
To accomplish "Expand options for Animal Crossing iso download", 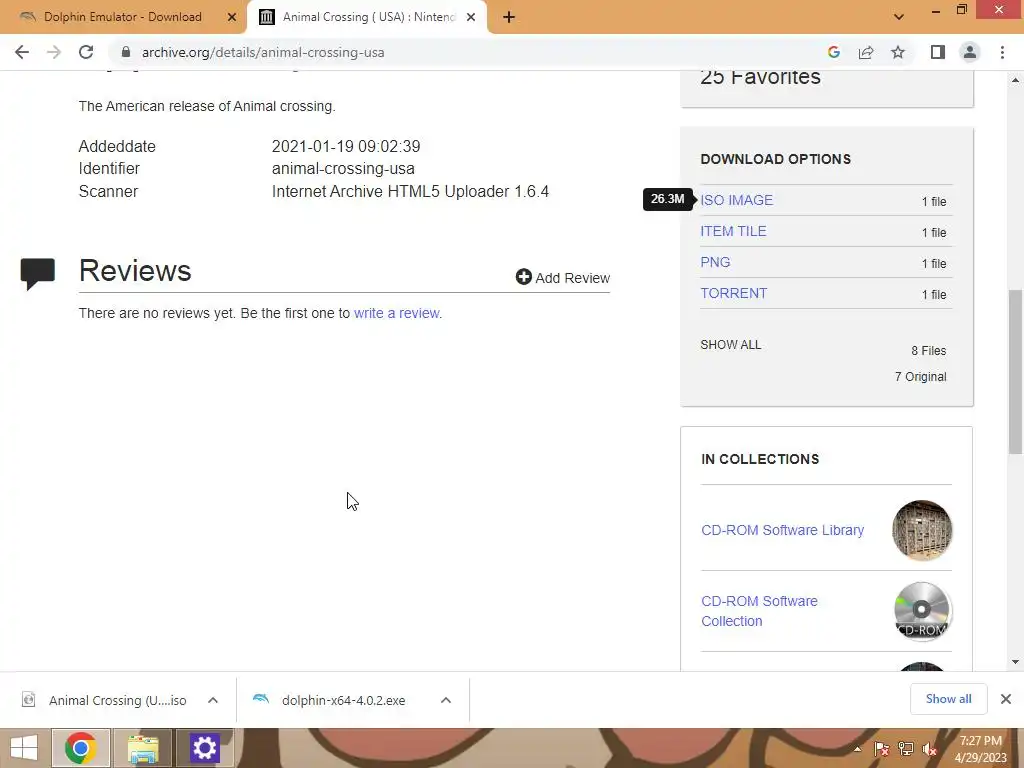I will tap(213, 700).
